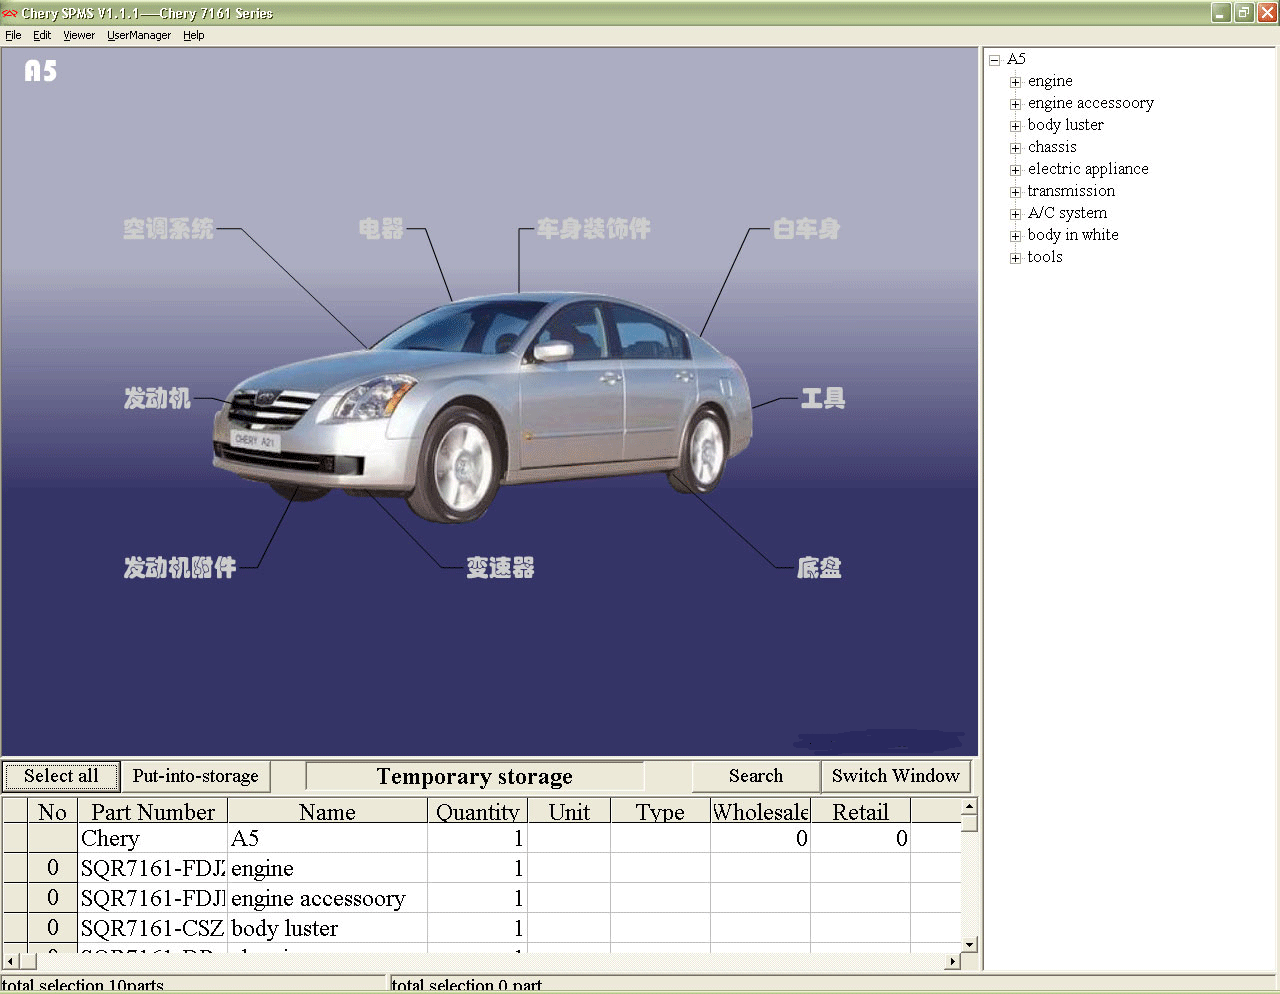The height and width of the screenshot is (994, 1280).
Task: Expand the A/C system tree node
Action: tap(1015, 214)
